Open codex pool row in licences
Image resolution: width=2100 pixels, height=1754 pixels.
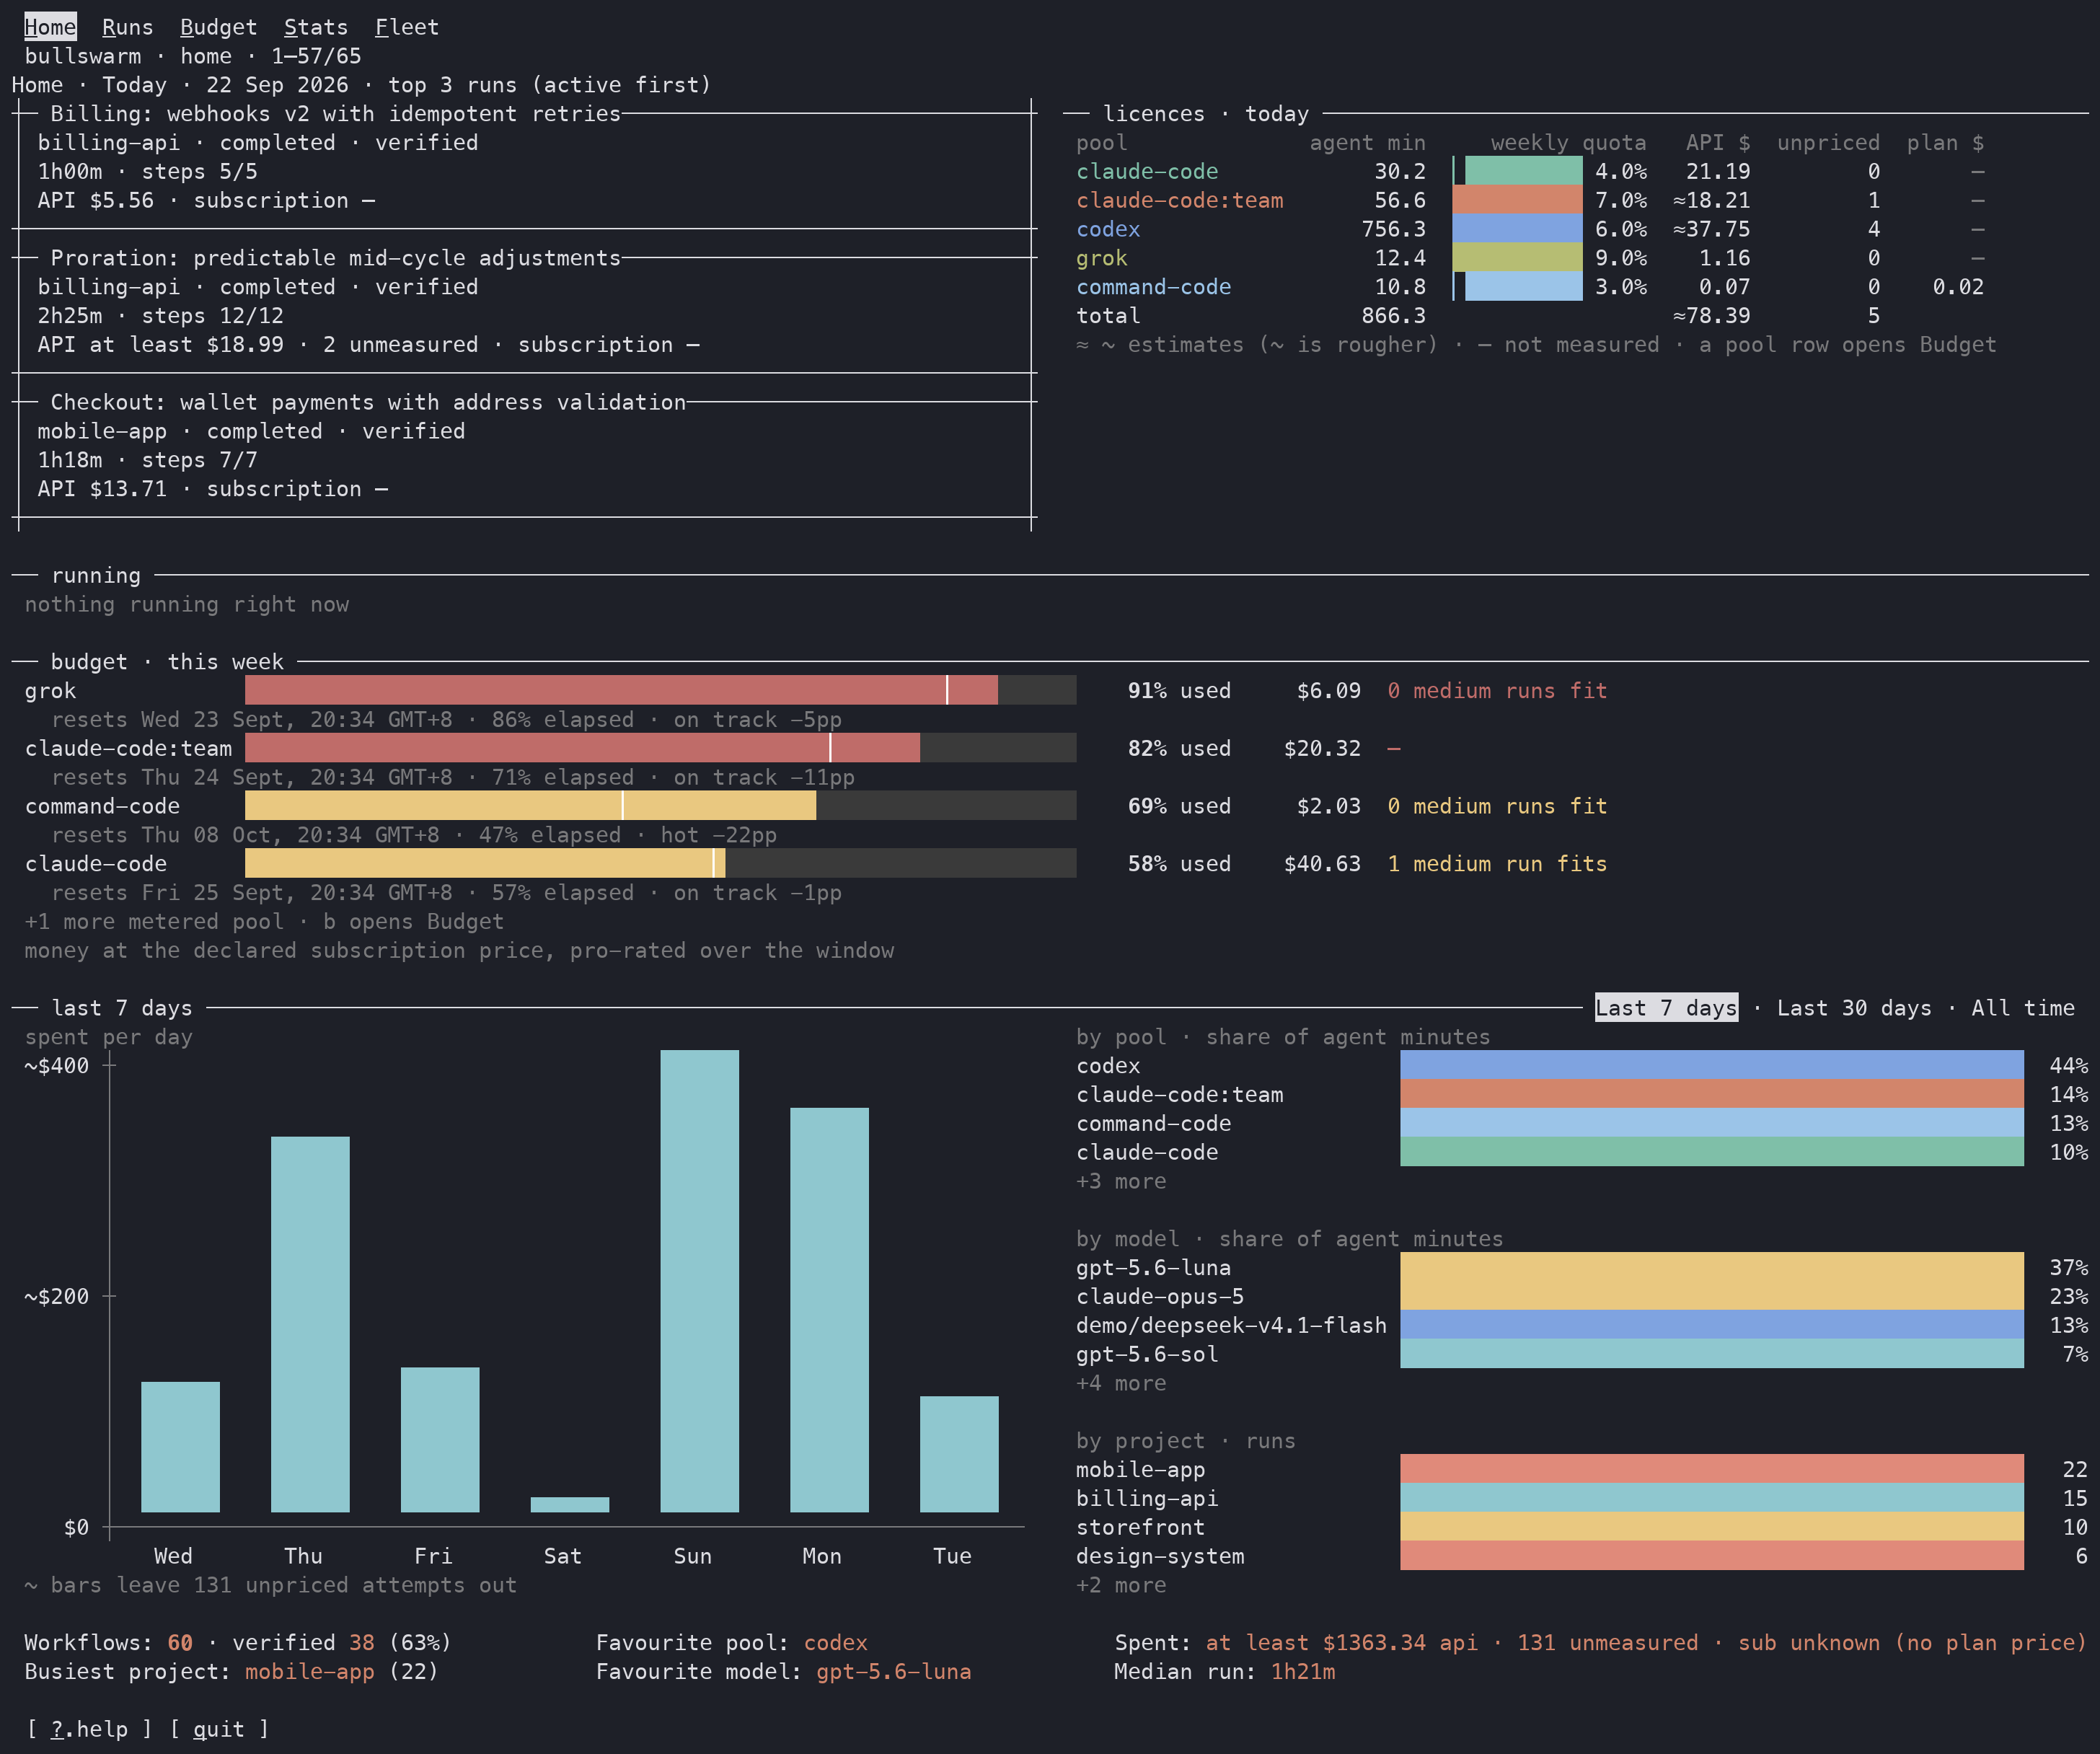1530,229
